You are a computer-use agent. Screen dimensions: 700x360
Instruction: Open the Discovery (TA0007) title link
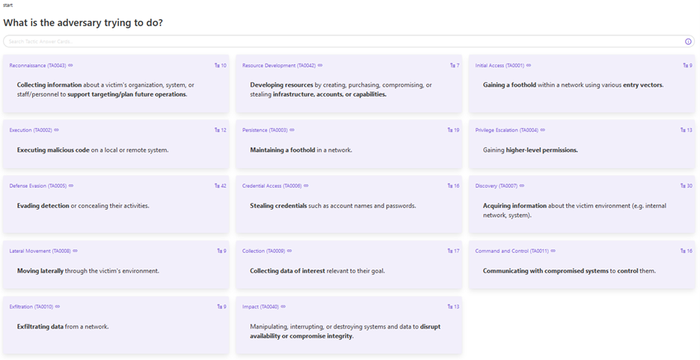coord(496,186)
